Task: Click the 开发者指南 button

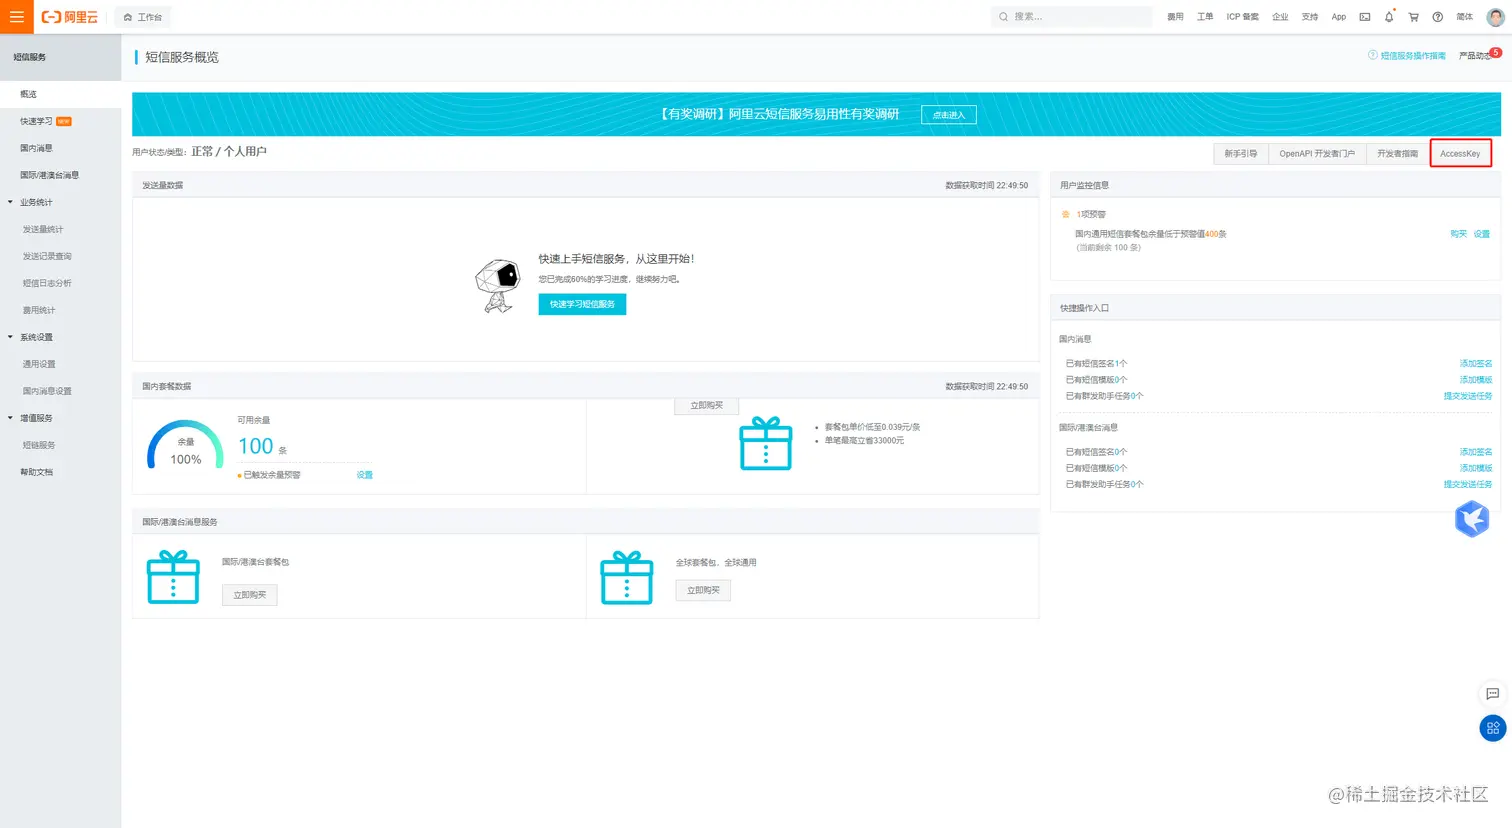Action: (1397, 154)
